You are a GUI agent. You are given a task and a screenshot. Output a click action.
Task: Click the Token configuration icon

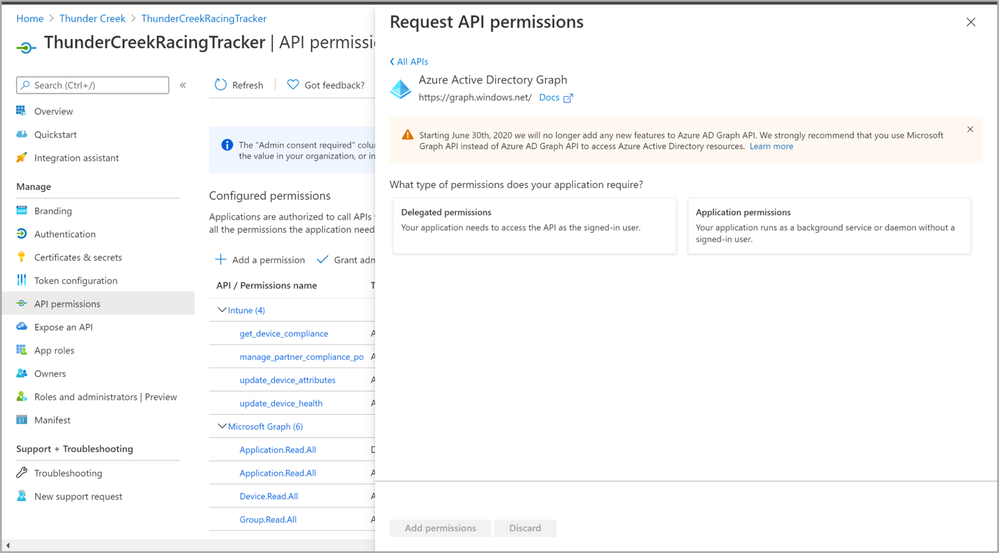pos(21,281)
